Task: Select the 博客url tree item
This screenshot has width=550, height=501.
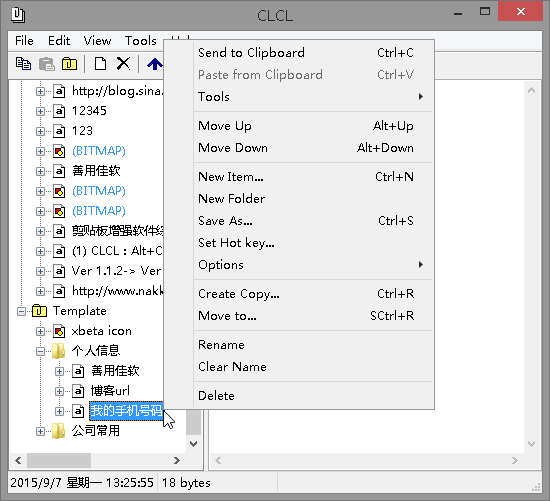Action: [110, 390]
